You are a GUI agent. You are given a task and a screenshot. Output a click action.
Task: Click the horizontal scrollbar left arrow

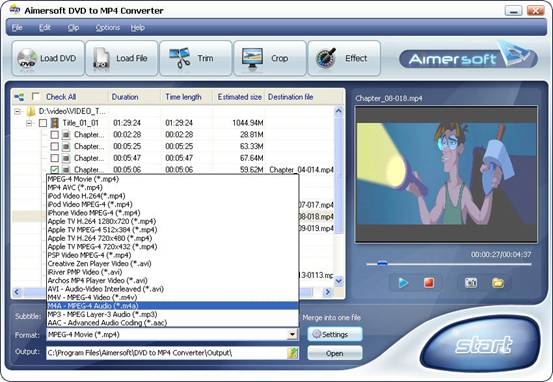click(17, 292)
